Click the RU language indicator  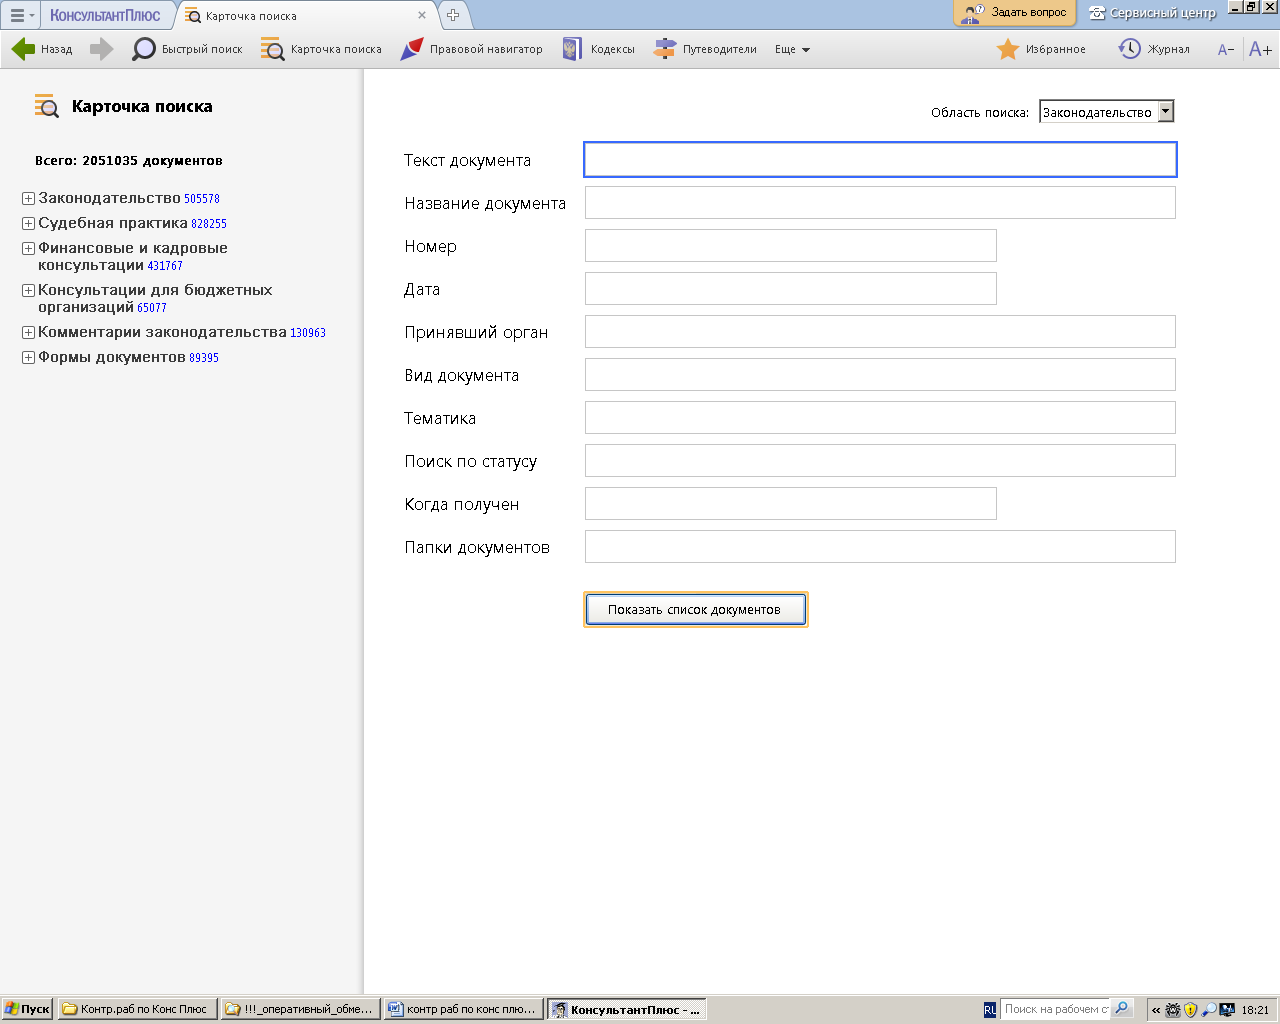(990, 1010)
